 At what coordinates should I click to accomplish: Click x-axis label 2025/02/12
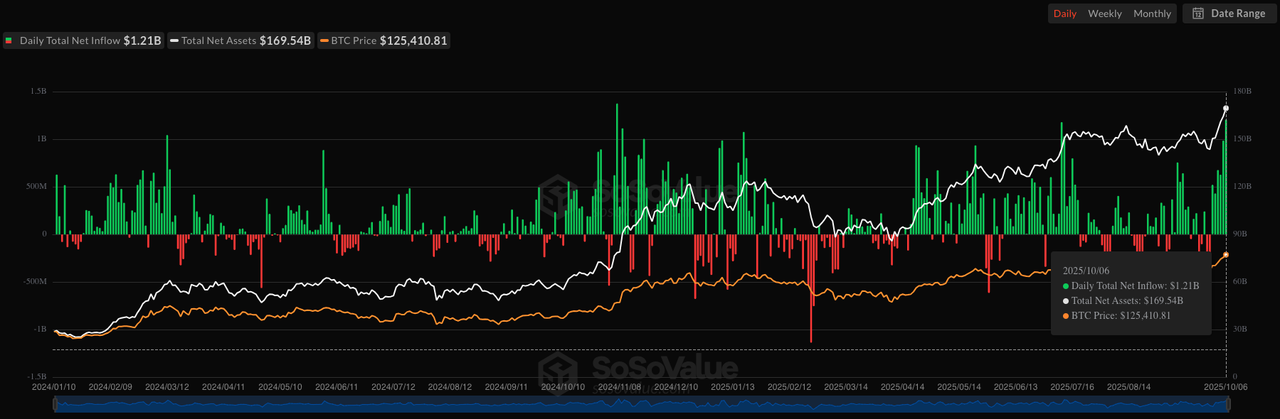(x=789, y=386)
